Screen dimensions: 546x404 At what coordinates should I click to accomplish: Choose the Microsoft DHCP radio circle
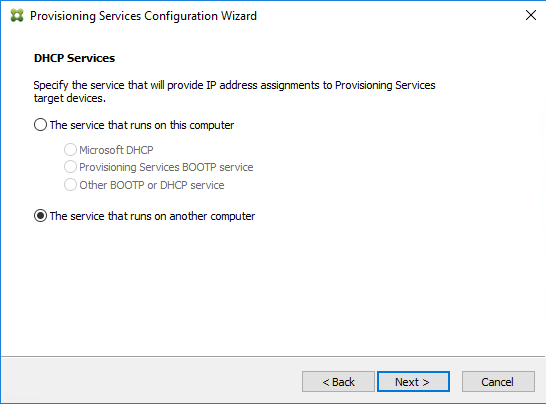pyautogui.click(x=70, y=149)
